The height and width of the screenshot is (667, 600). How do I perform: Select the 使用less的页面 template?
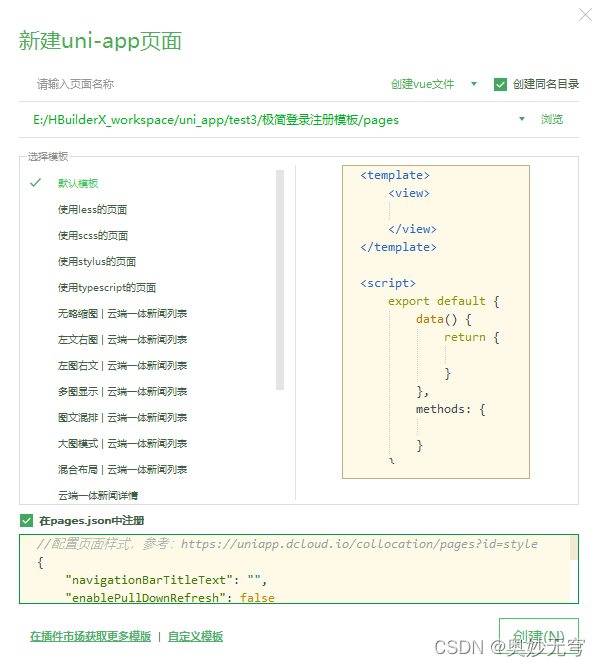[92, 209]
